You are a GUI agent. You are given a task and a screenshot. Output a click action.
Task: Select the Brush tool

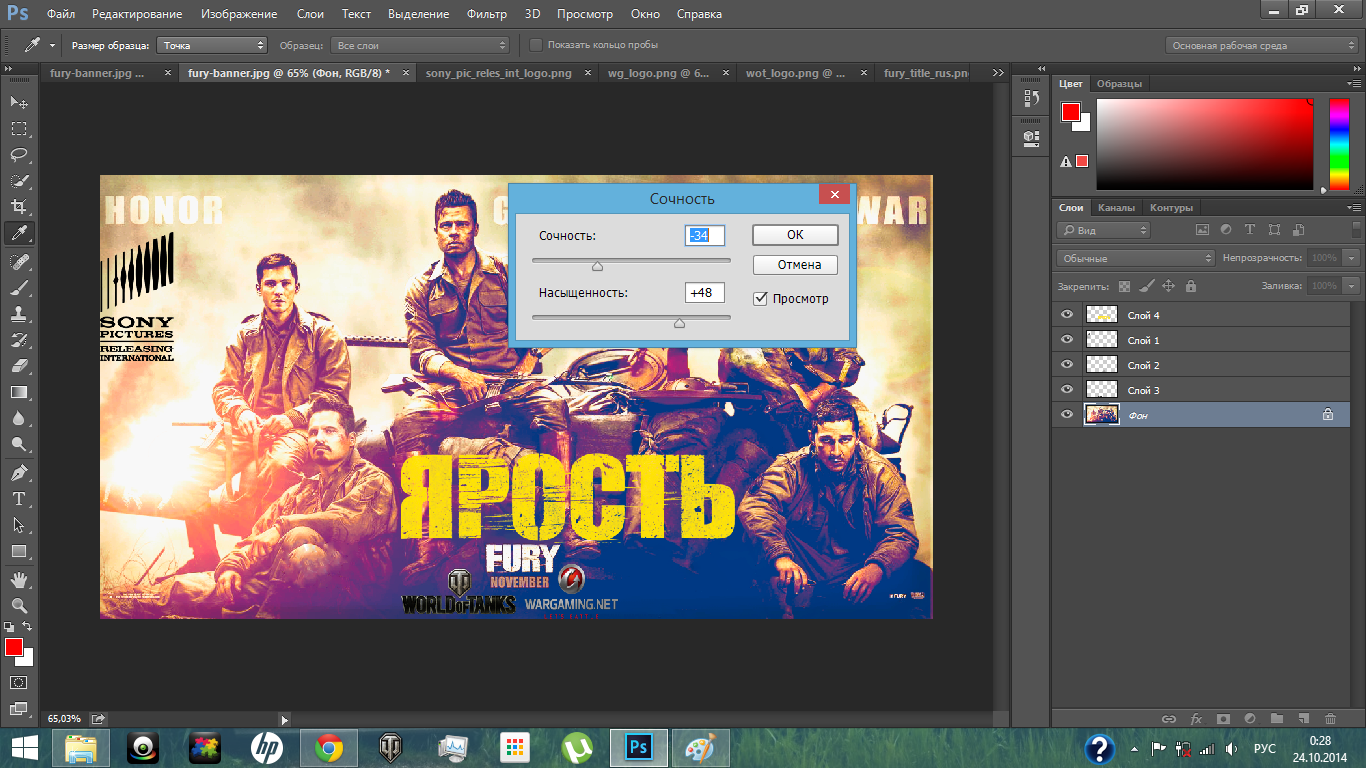[x=19, y=288]
